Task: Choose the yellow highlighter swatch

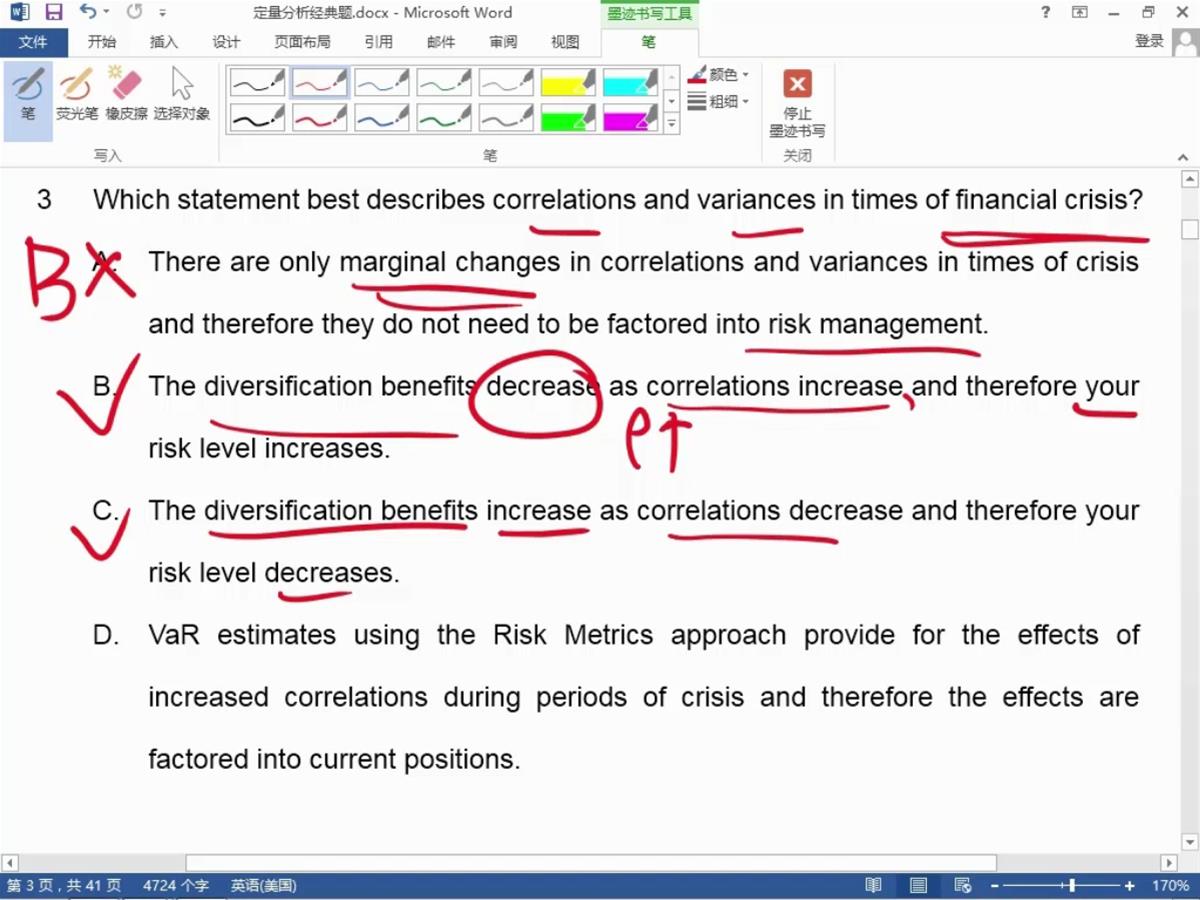Action: click(569, 82)
